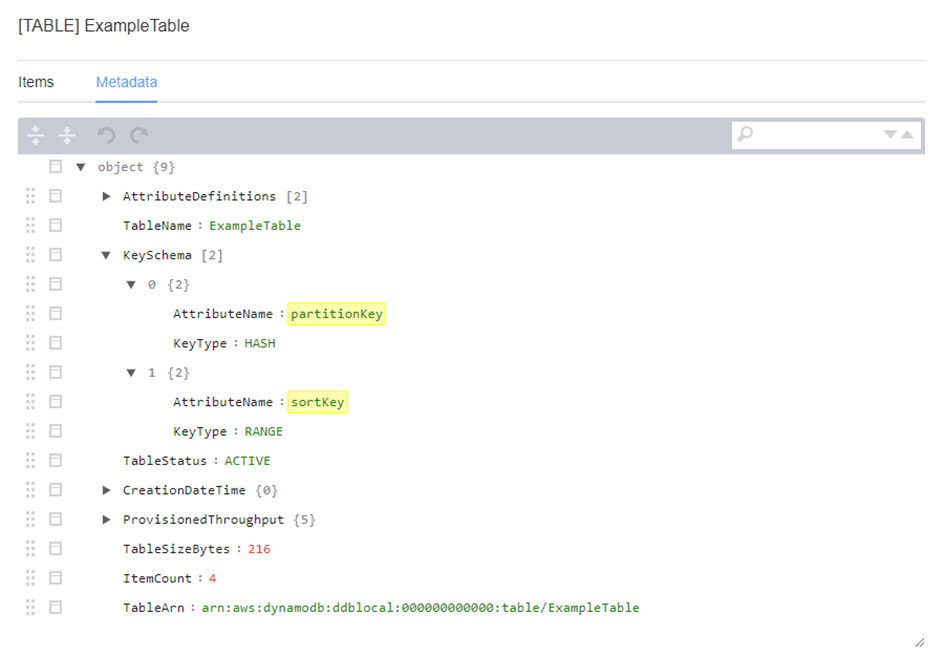Expand the AttributeDefinitions node
Screen dimensions: 945x656
click(106, 196)
